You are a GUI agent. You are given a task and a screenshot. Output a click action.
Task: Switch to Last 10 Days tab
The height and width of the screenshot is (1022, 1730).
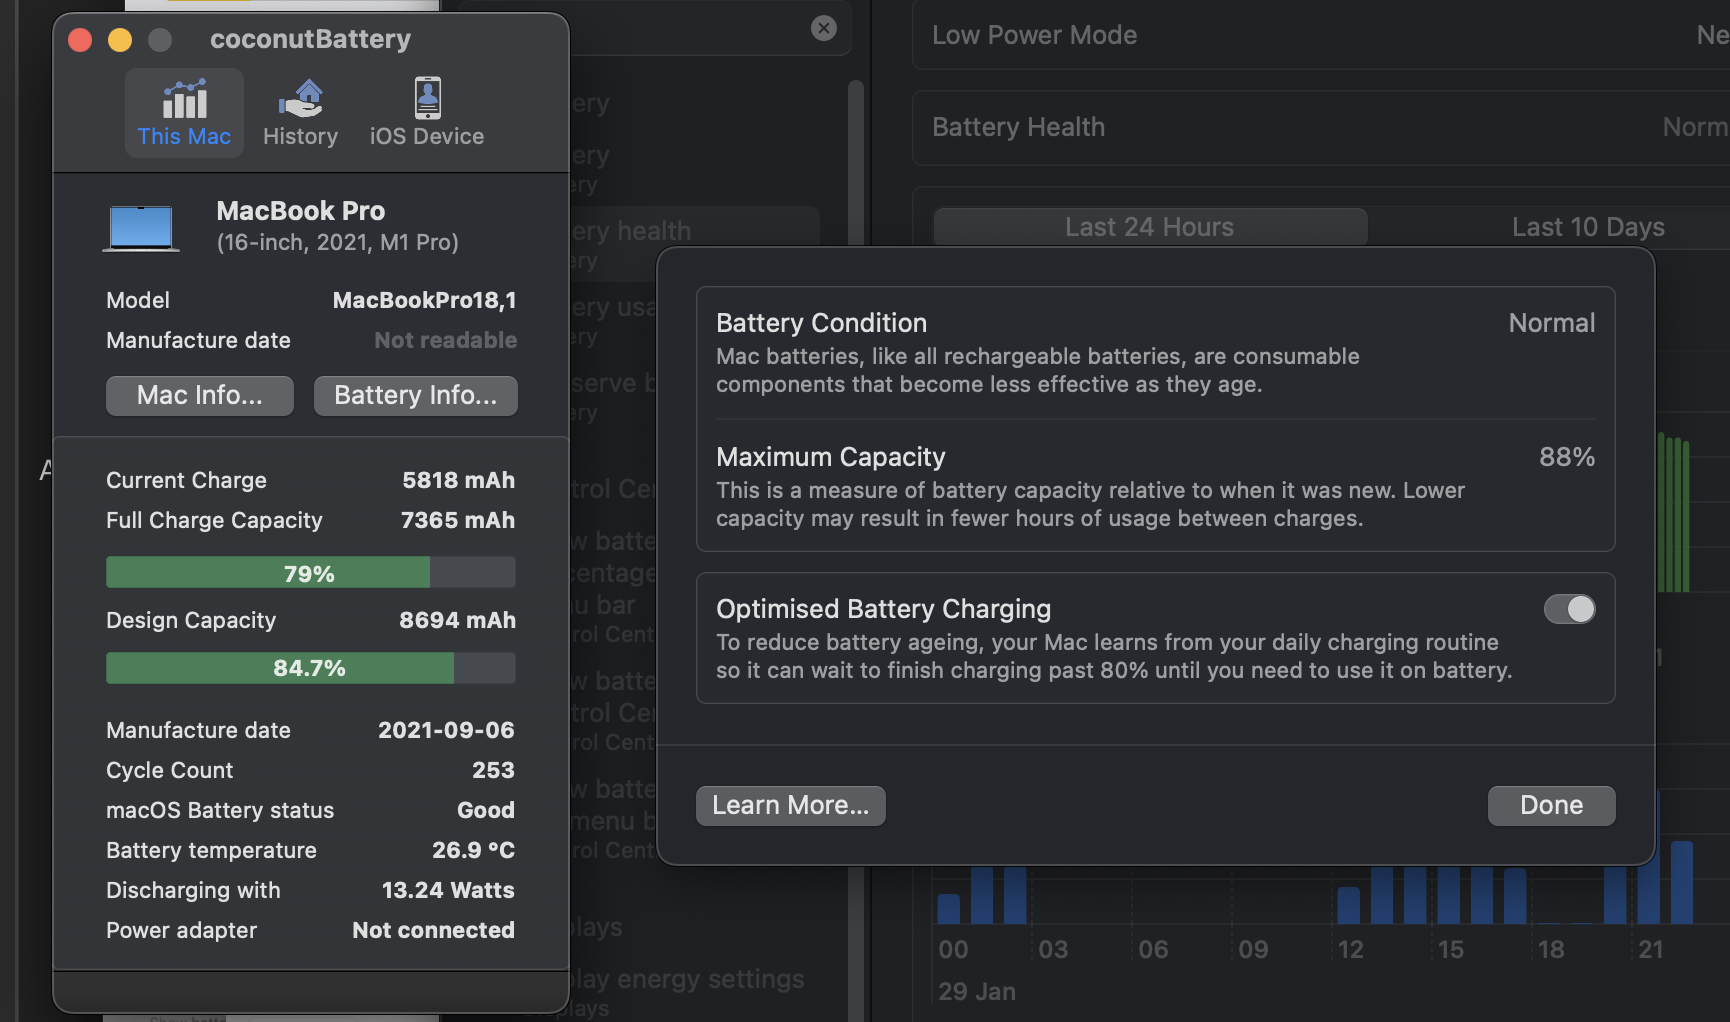point(1587,227)
